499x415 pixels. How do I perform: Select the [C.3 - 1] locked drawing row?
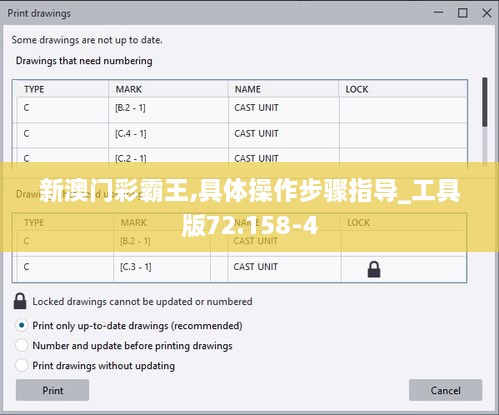tap(239, 267)
